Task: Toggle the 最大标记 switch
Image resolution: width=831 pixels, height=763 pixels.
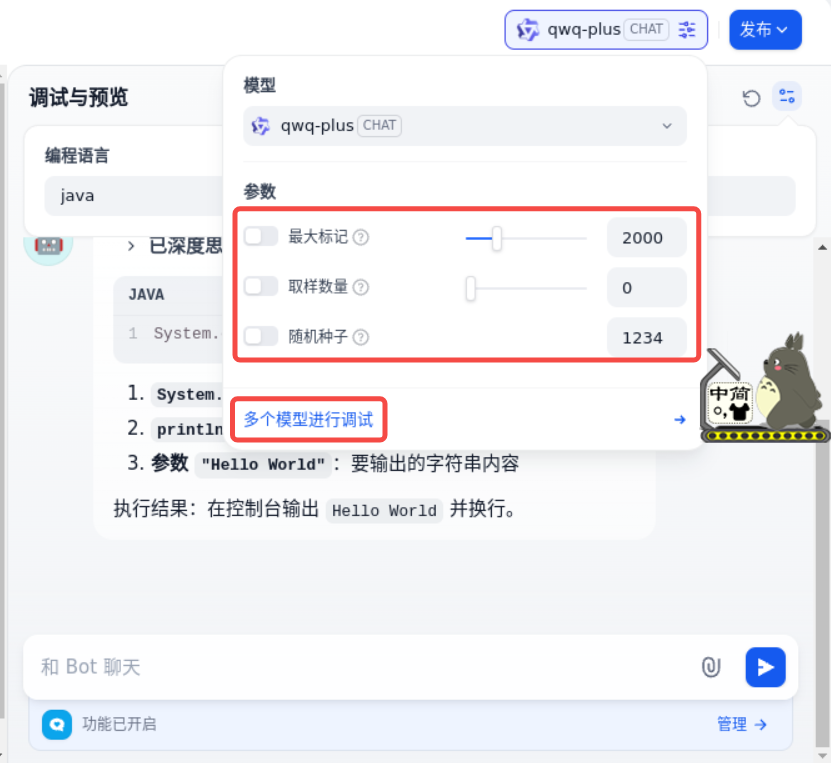Action: click(261, 236)
